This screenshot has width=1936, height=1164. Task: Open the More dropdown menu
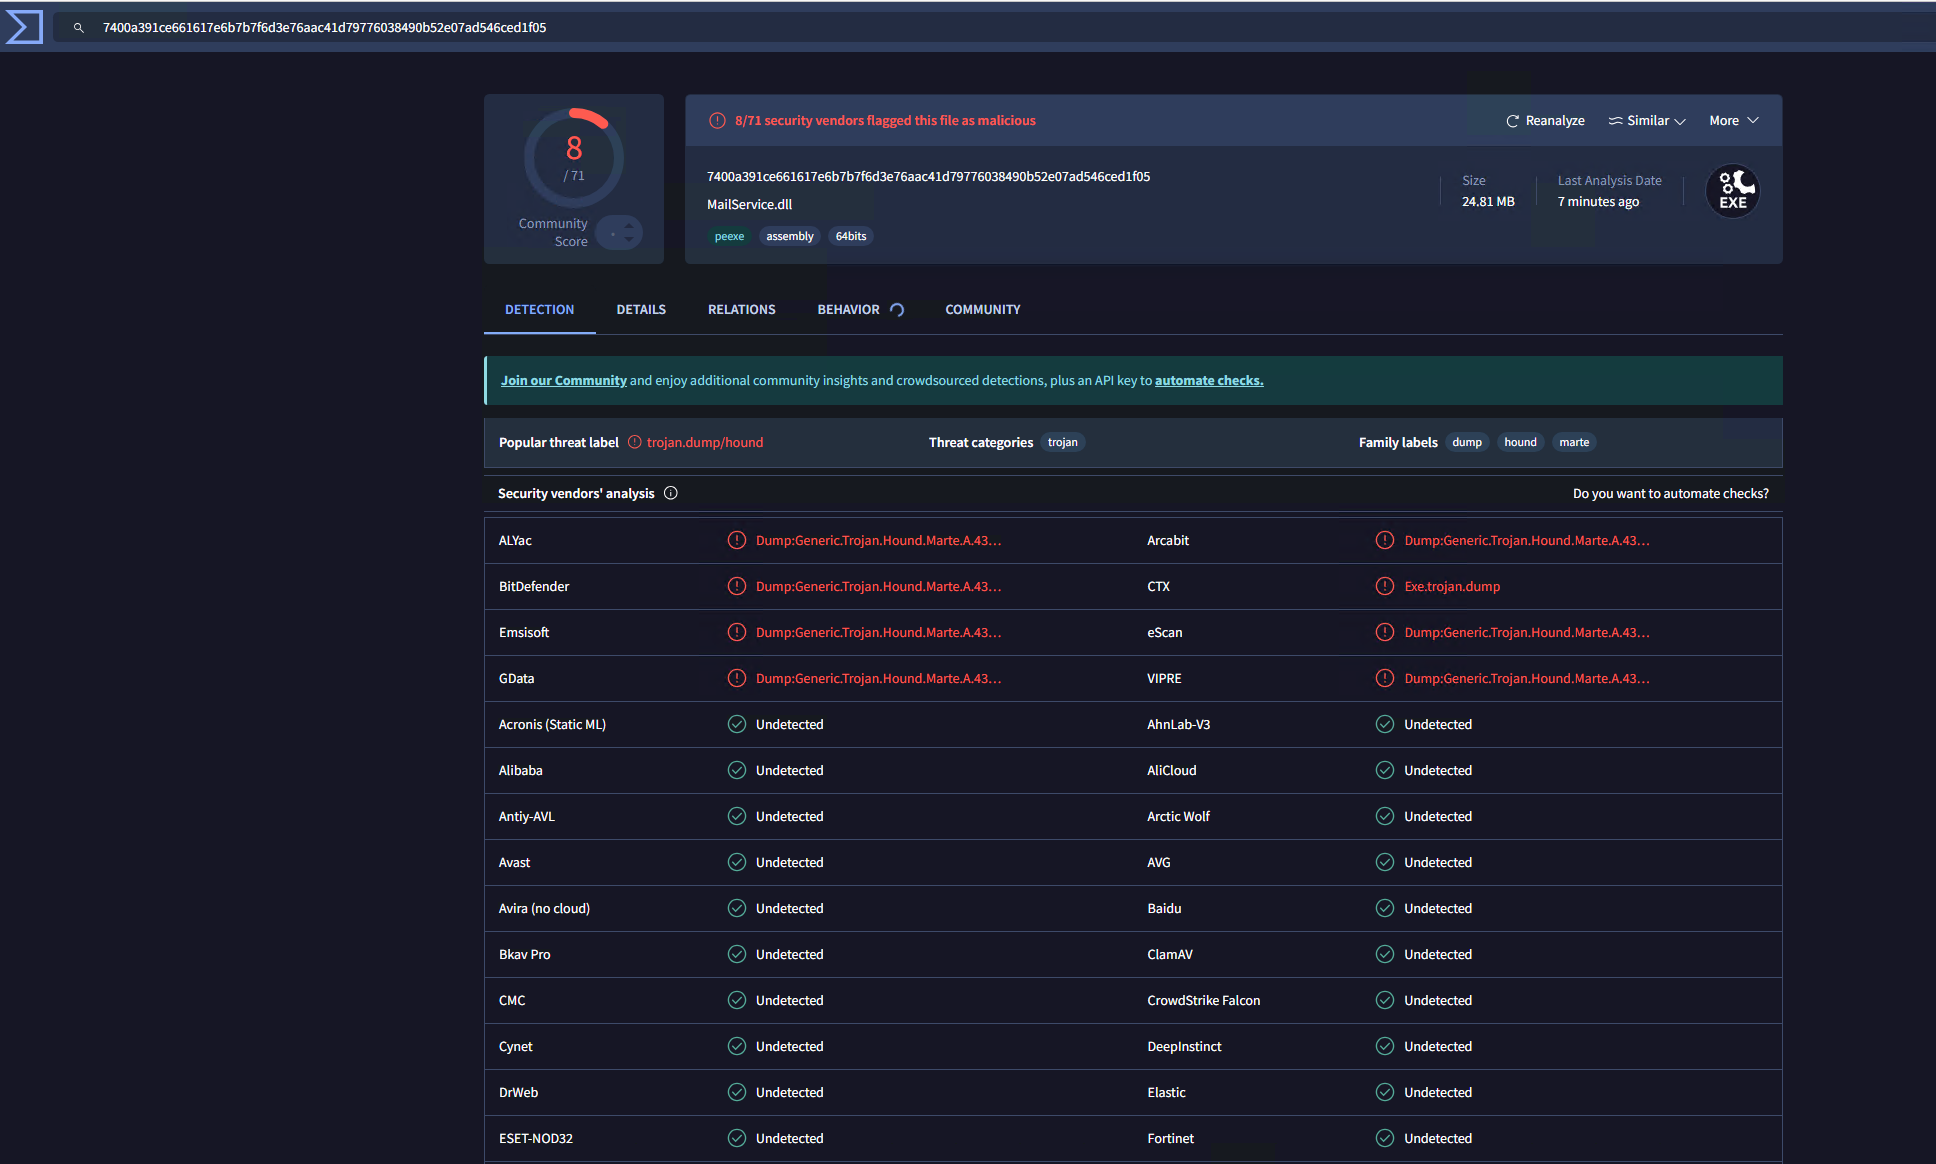(1733, 121)
